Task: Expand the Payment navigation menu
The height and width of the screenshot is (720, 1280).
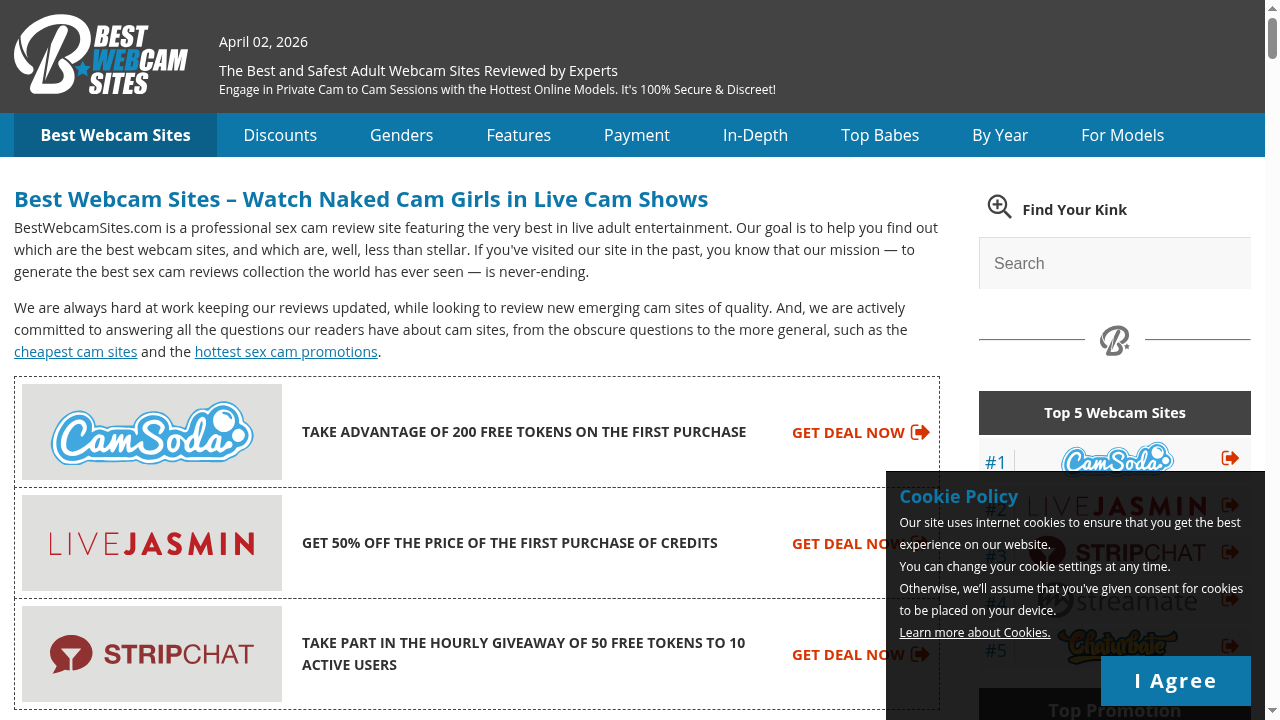Action: (636, 135)
